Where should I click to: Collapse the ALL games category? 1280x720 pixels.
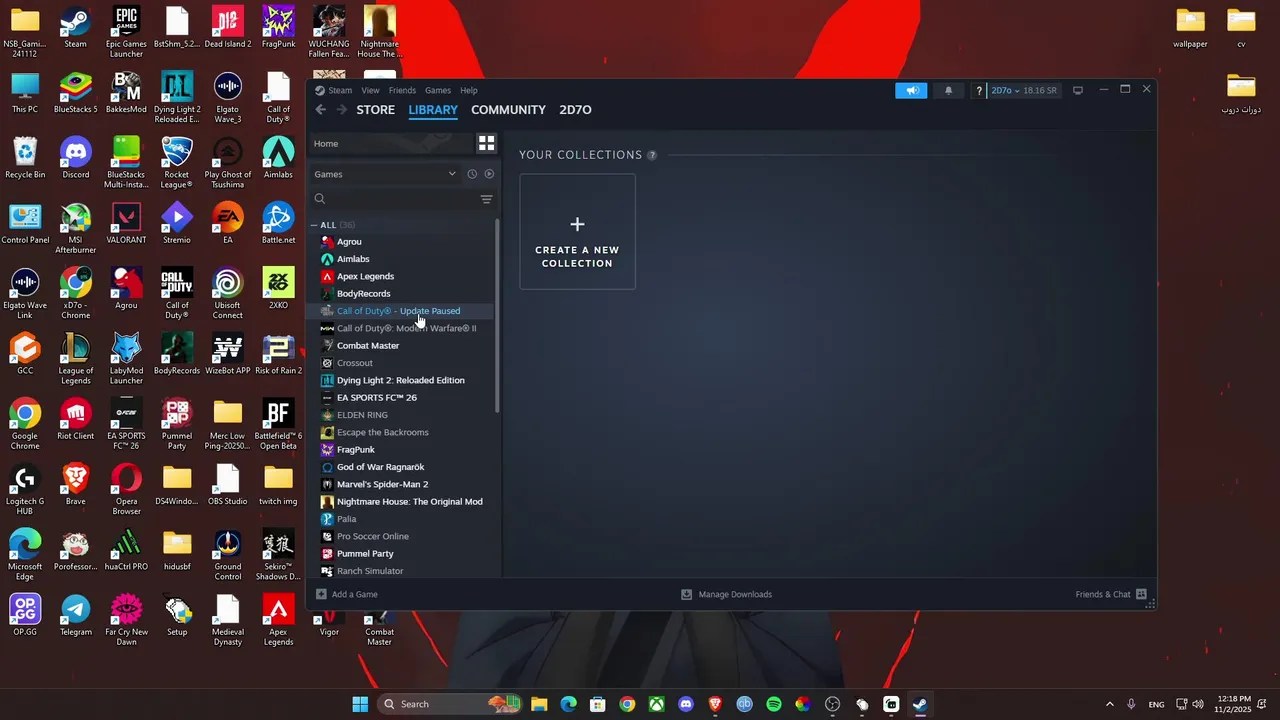pyautogui.click(x=314, y=225)
